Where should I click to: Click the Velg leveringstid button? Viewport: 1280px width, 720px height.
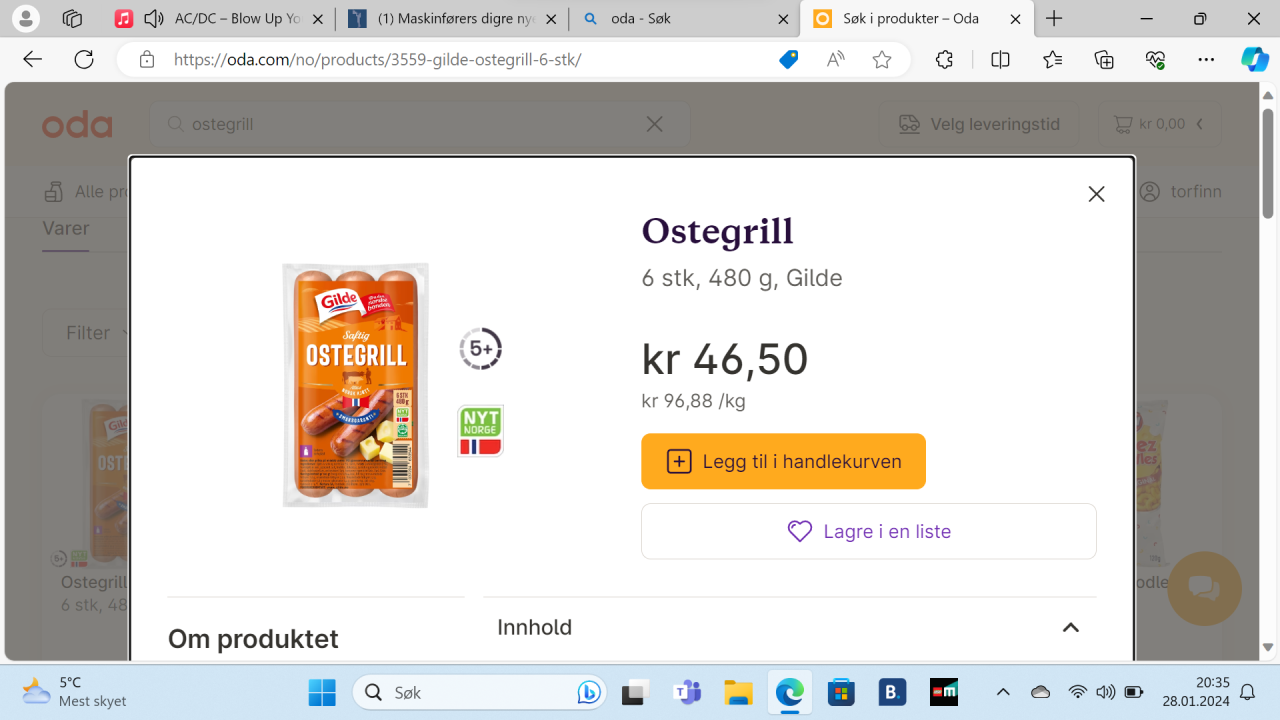pyautogui.click(x=978, y=123)
